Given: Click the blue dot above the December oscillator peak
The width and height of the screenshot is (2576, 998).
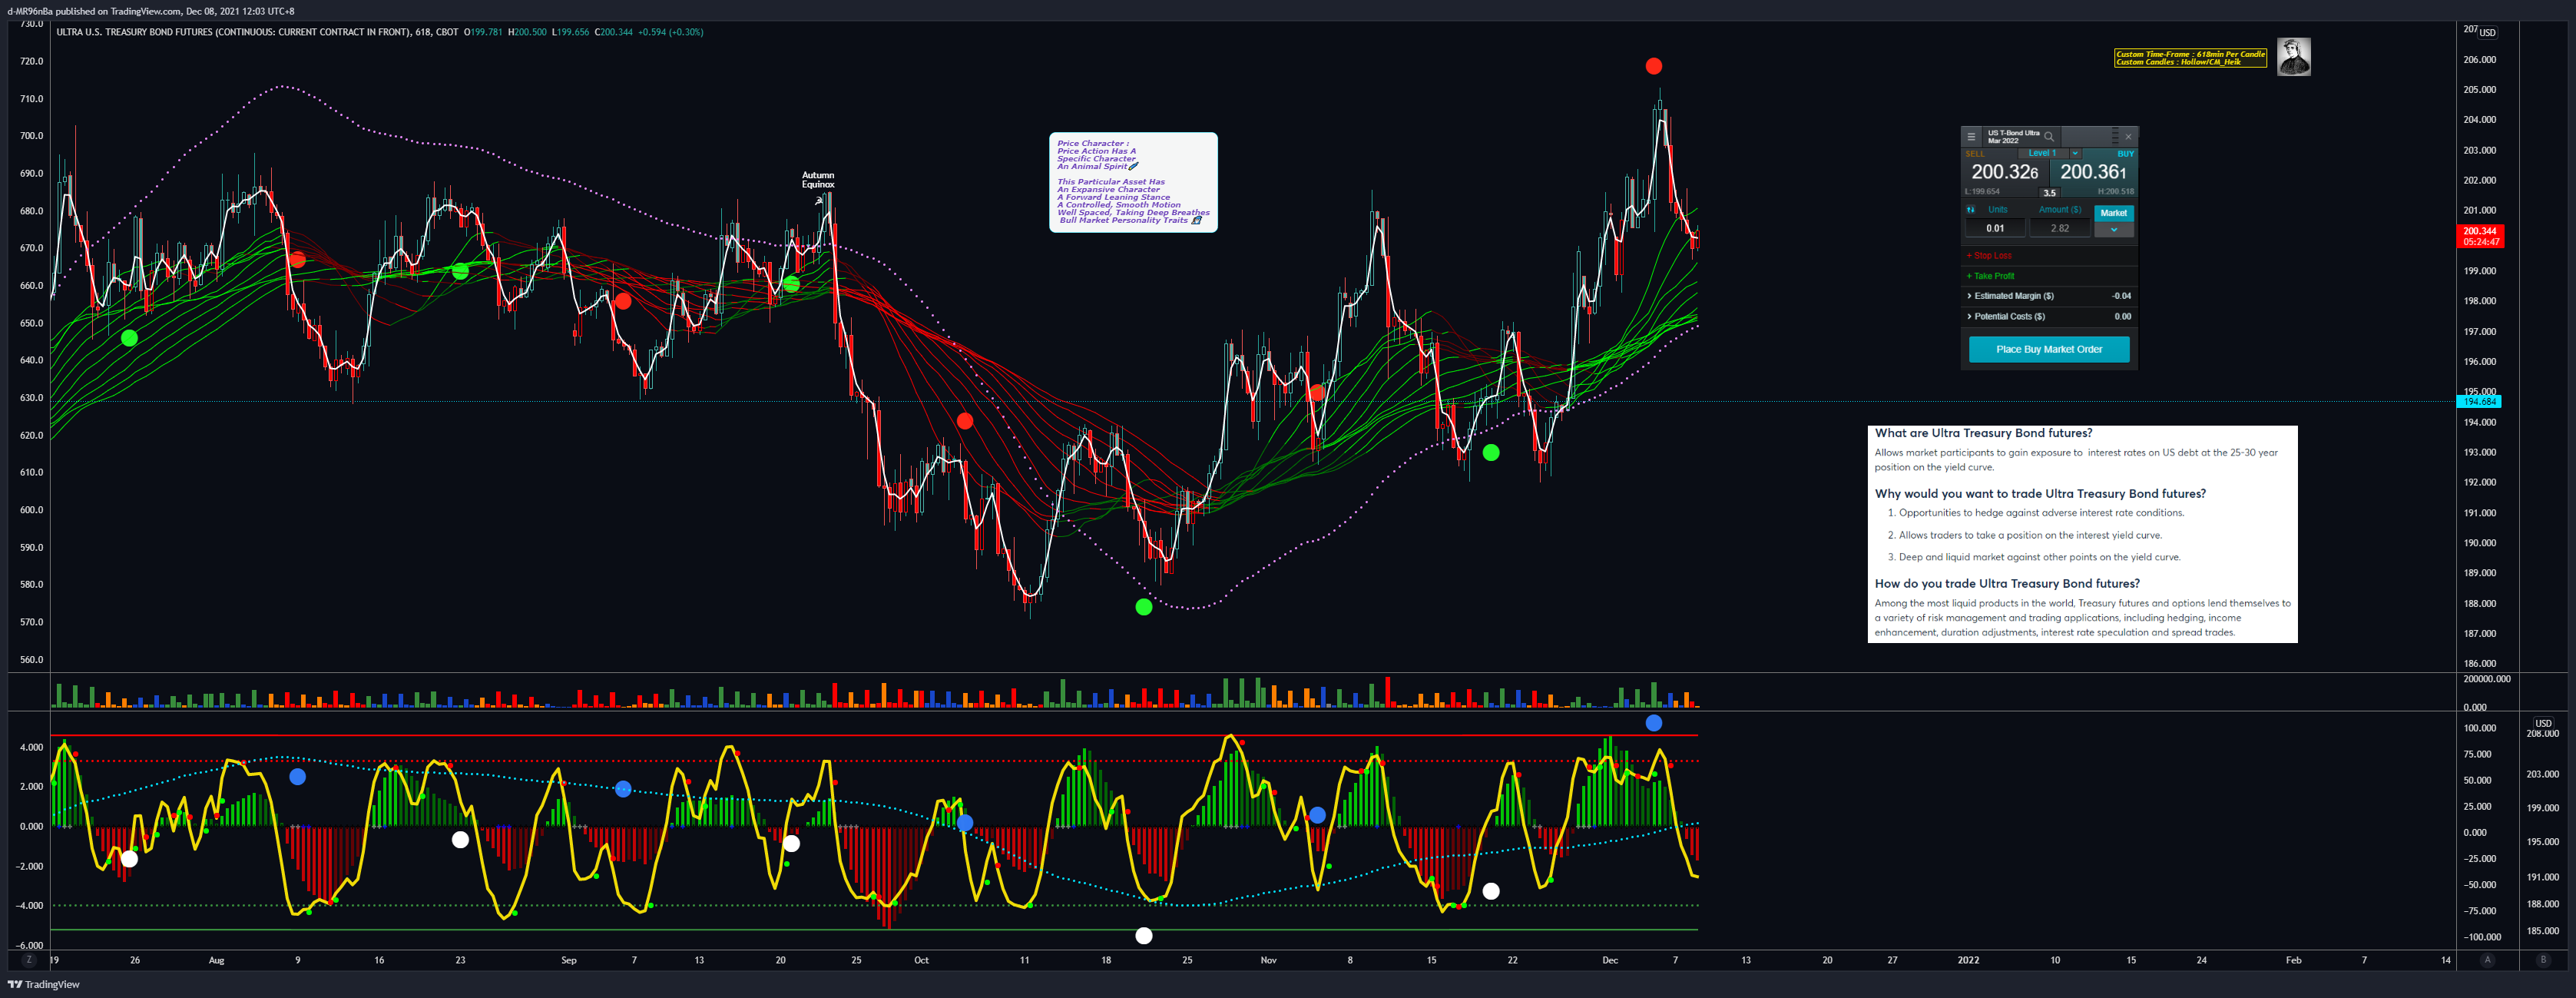Looking at the screenshot, I should pos(1654,723).
